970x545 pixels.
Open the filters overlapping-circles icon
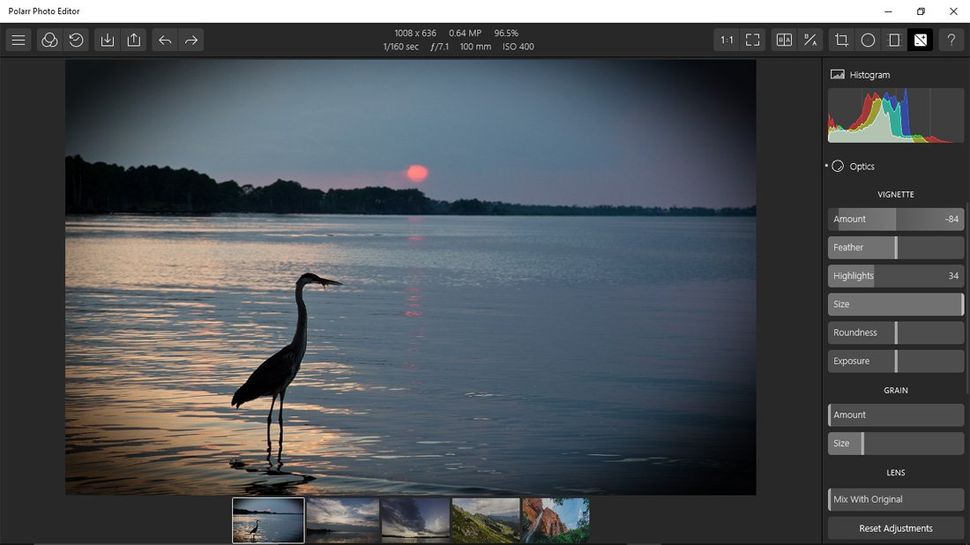tap(49, 40)
